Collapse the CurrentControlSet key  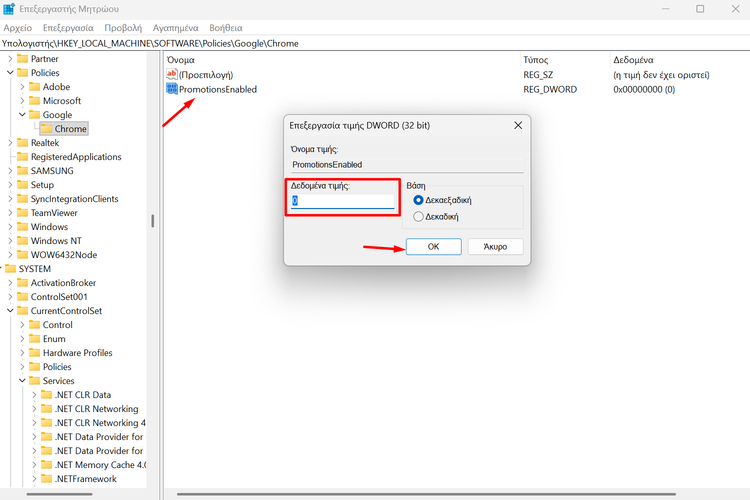pyautogui.click(x=10, y=311)
